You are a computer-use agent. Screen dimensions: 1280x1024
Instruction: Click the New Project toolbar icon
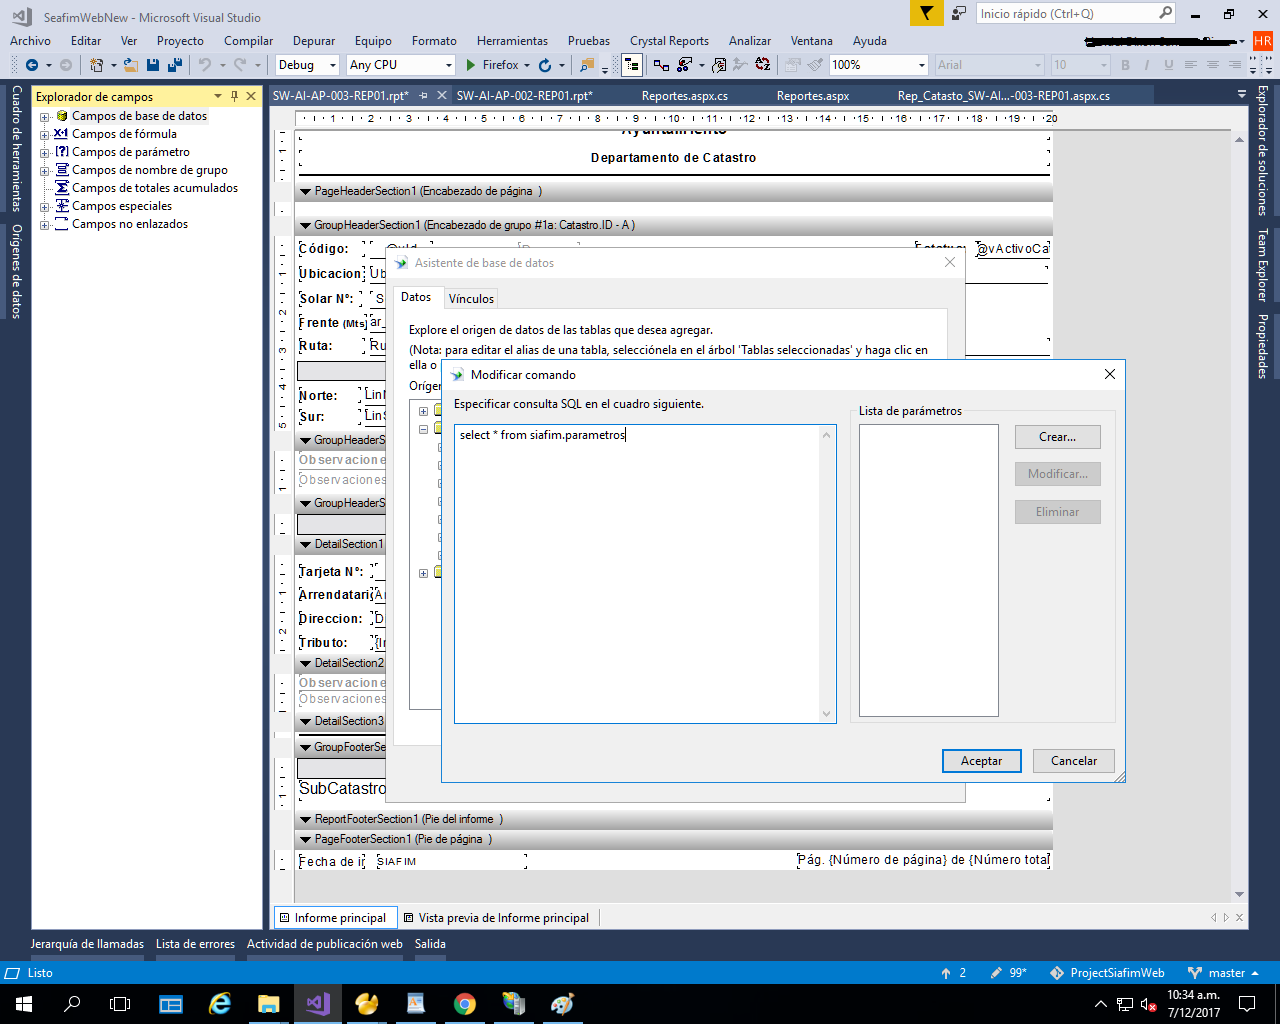[97, 65]
